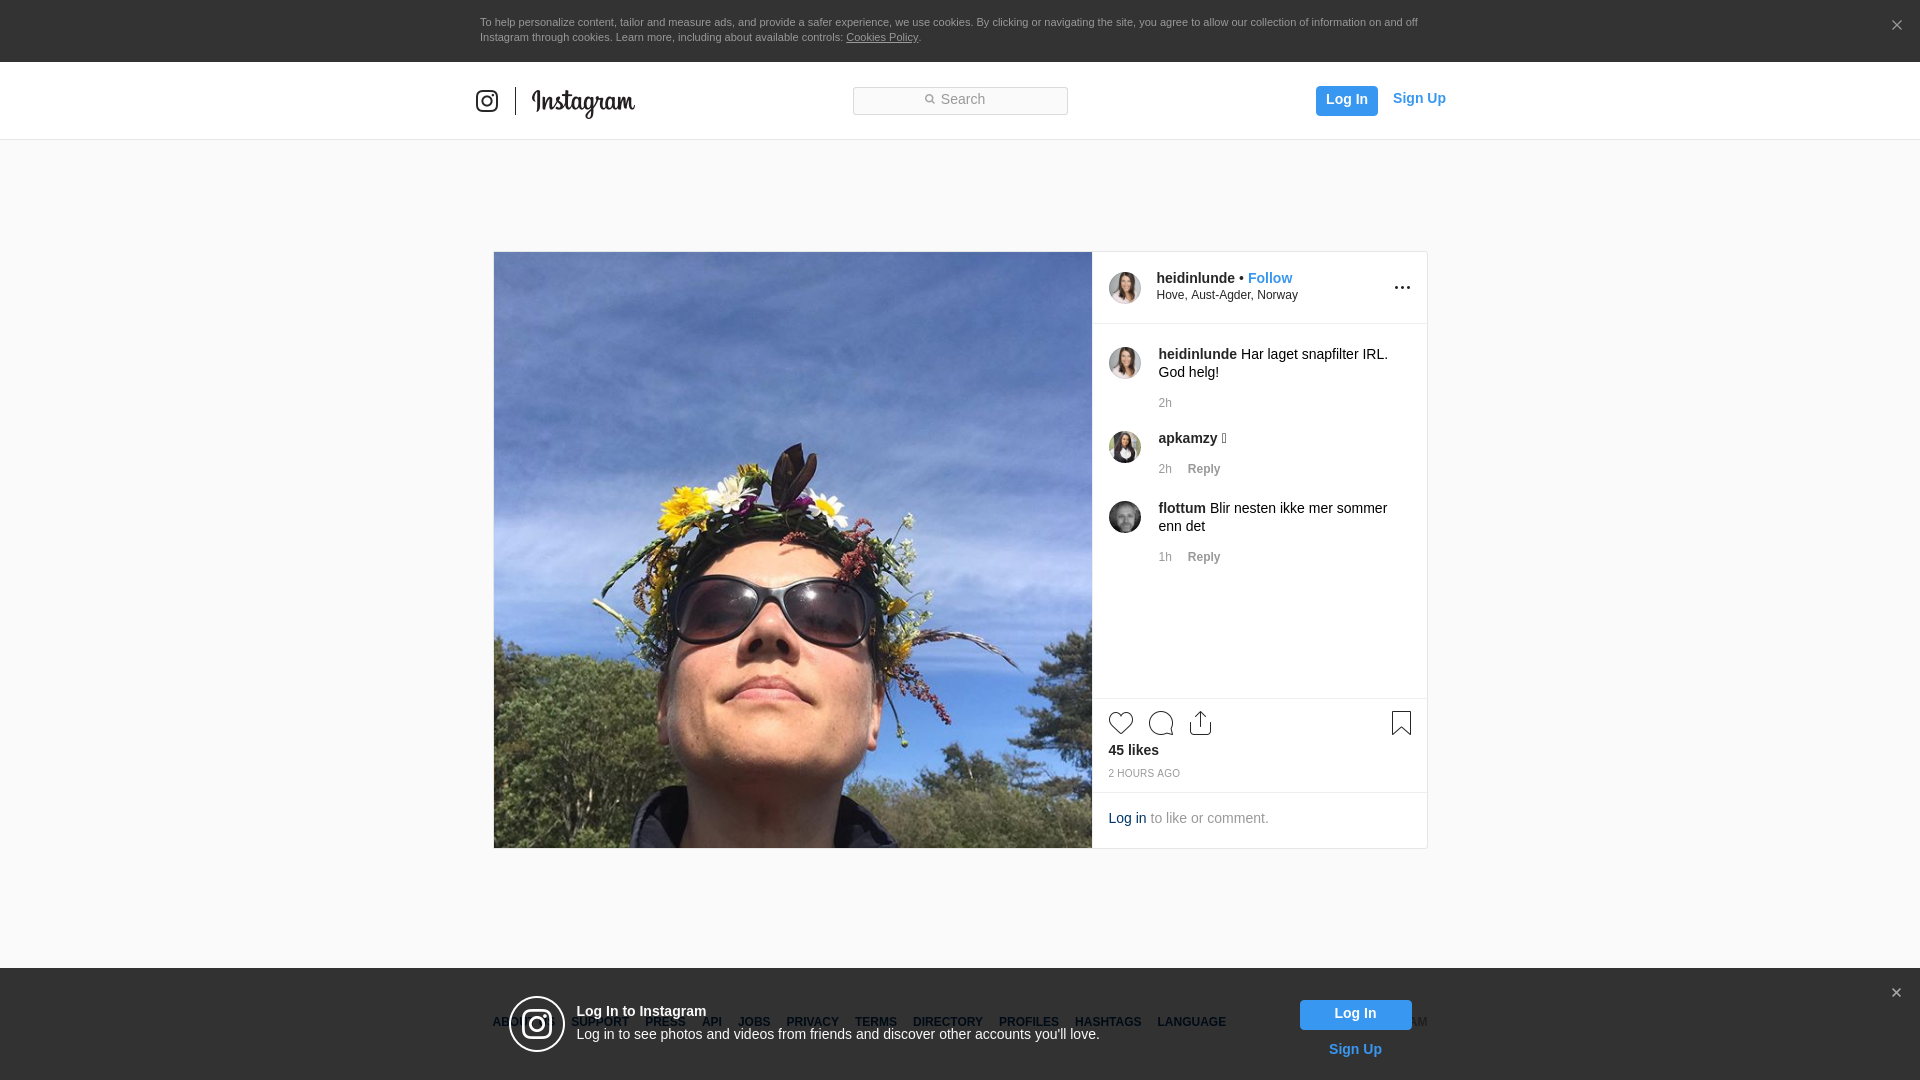Open the JOBS footer link

tap(754, 1022)
